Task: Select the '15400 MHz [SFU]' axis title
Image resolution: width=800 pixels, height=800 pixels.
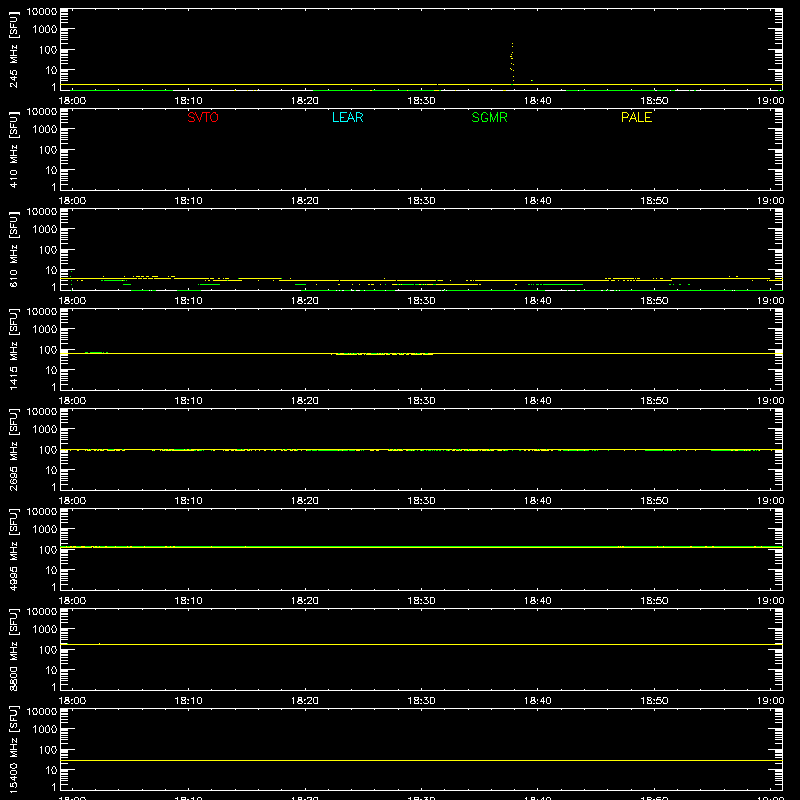Action: tap(13, 749)
